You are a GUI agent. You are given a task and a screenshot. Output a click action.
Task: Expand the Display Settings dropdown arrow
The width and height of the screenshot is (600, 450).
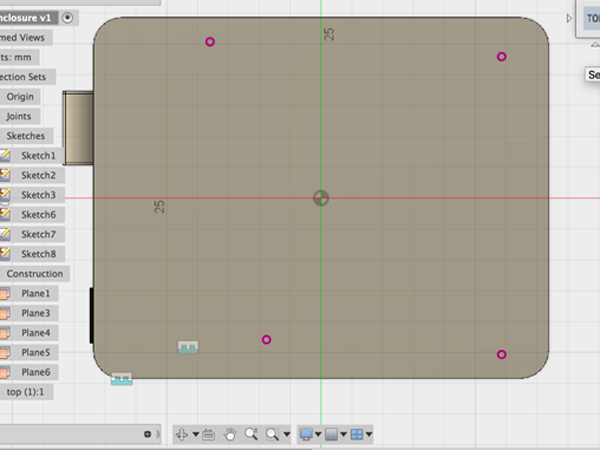[x=318, y=434]
